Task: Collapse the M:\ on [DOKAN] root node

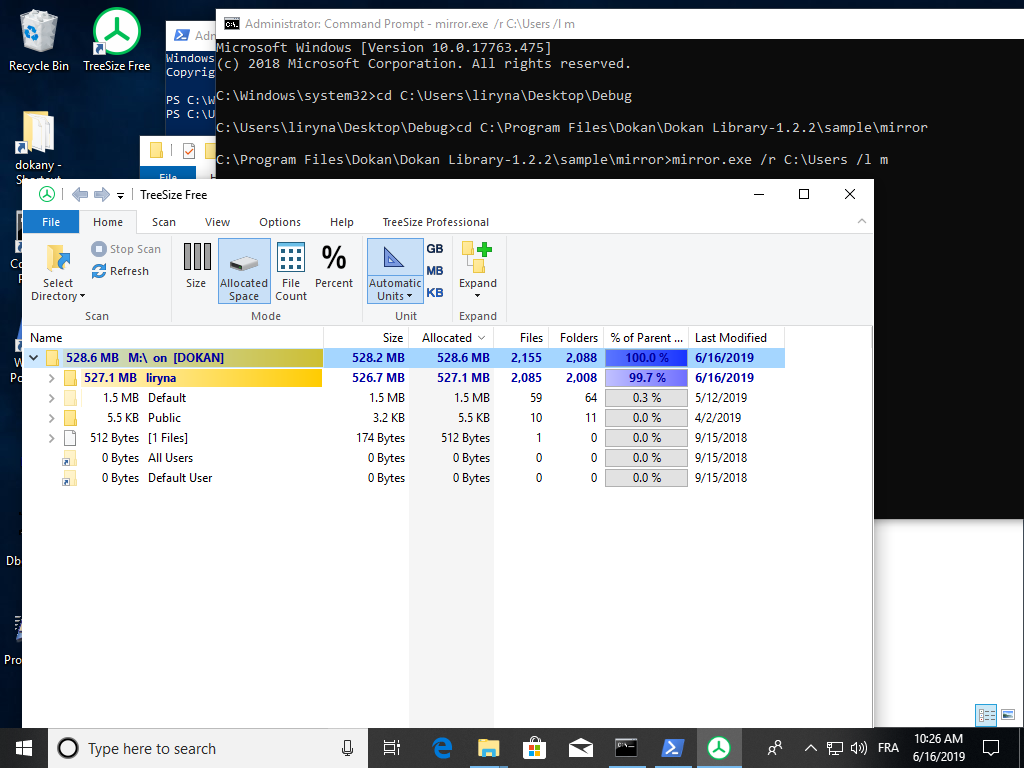Action: pos(33,357)
